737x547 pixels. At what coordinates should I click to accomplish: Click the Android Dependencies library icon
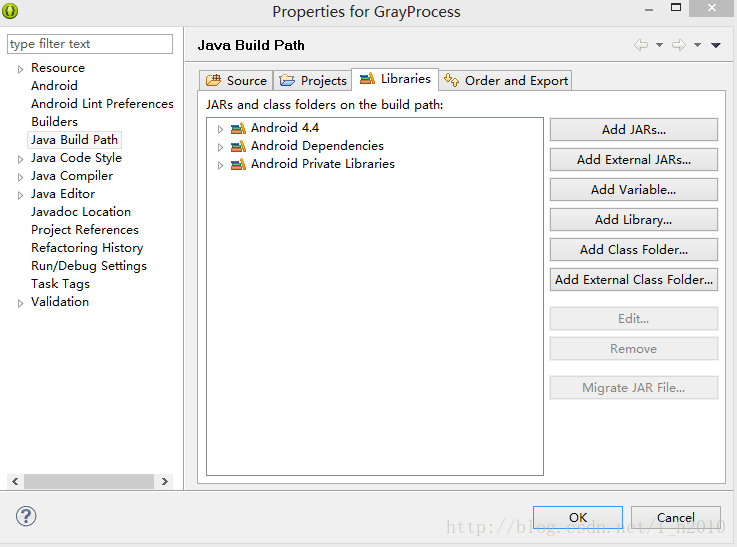(x=238, y=146)
